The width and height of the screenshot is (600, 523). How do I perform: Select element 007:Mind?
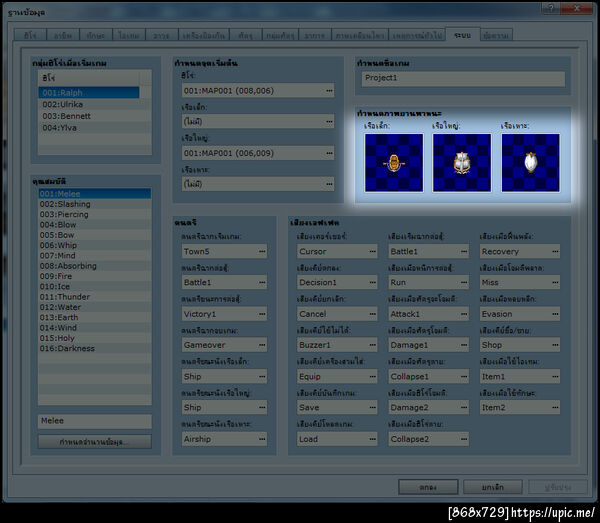pos(95,256)
